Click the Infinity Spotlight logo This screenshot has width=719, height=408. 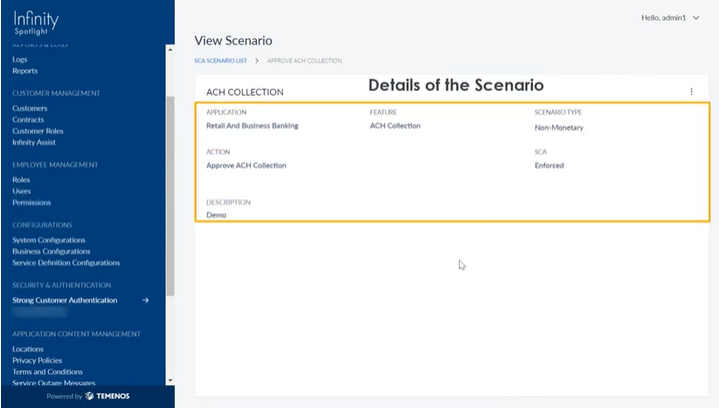click(36, 22)
